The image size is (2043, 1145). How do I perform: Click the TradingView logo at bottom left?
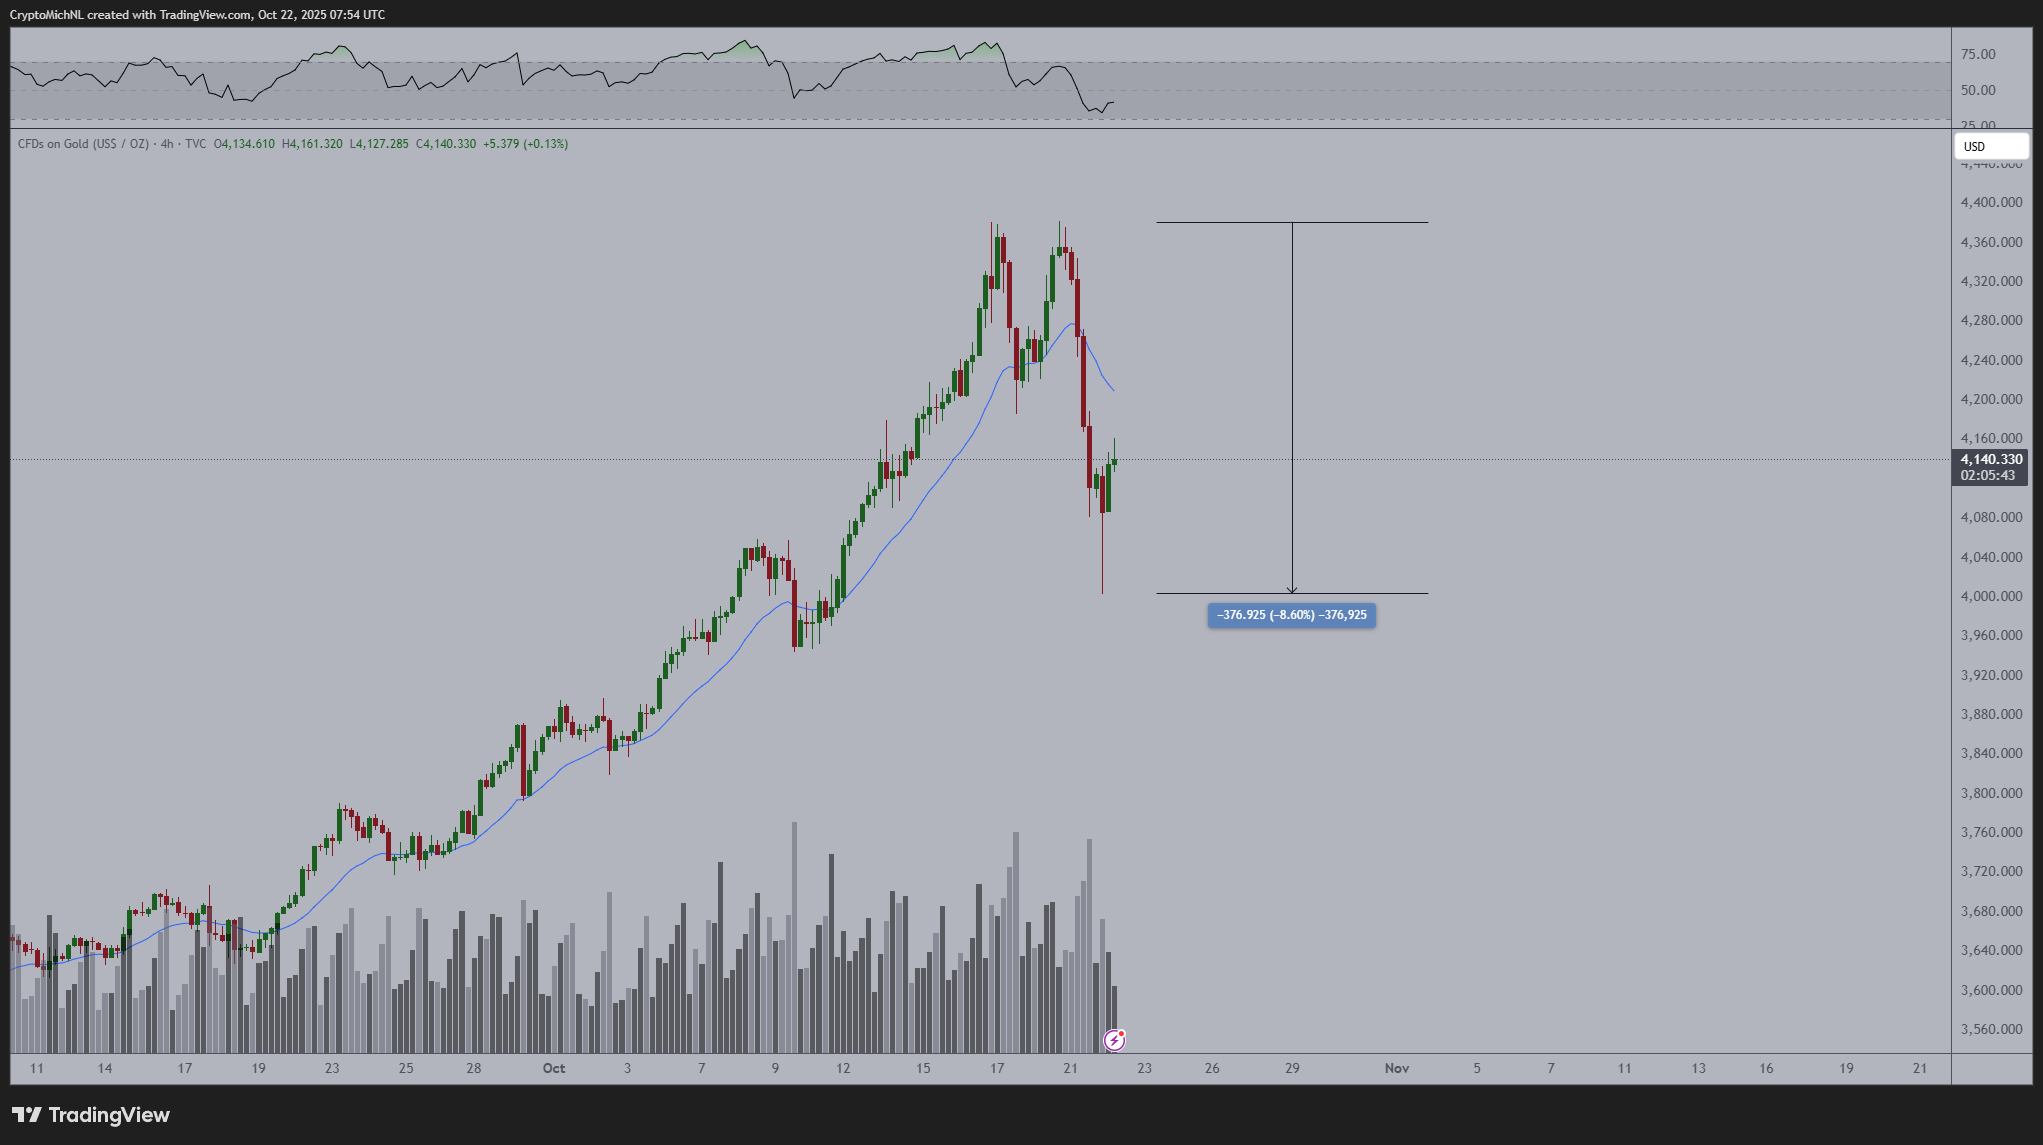click(x=91, y=1115)
